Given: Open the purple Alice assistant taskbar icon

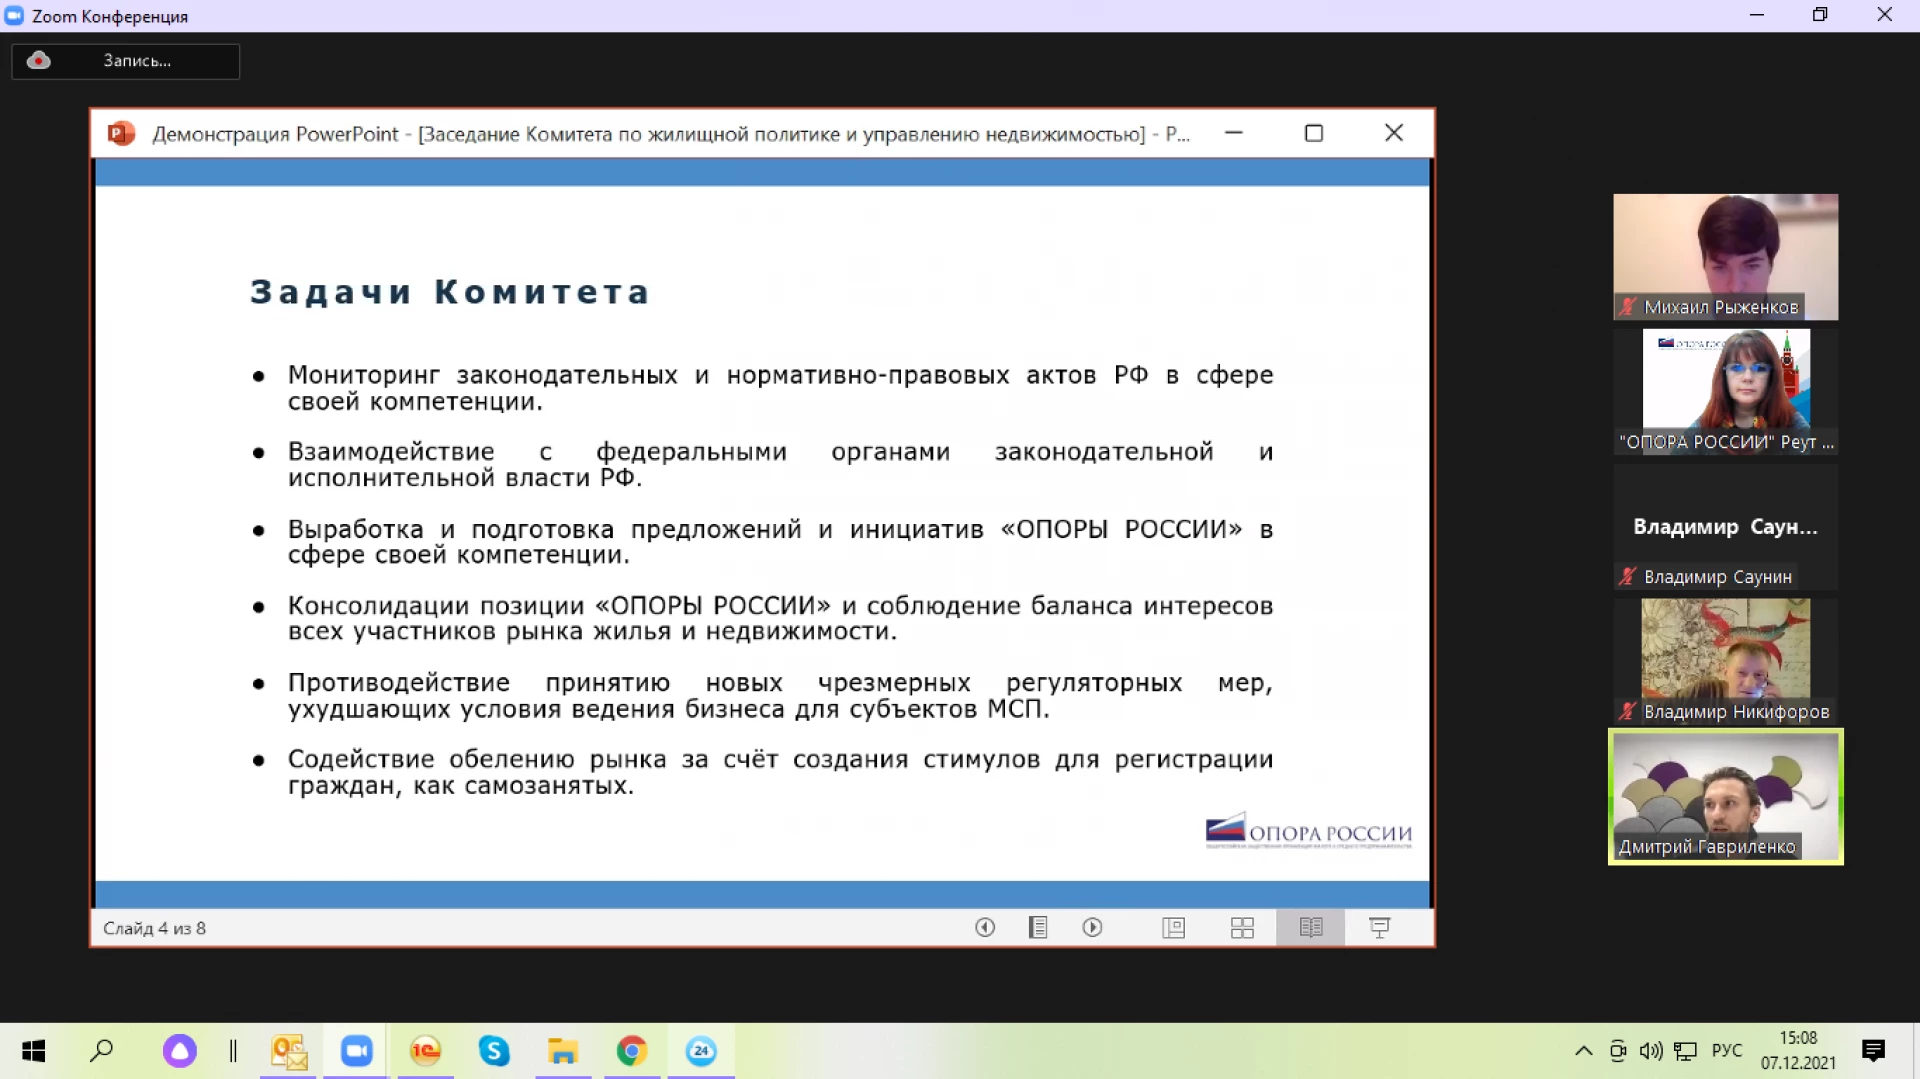Looking at the screenshot, I should pyautogui.click(x=180, y=1051).
